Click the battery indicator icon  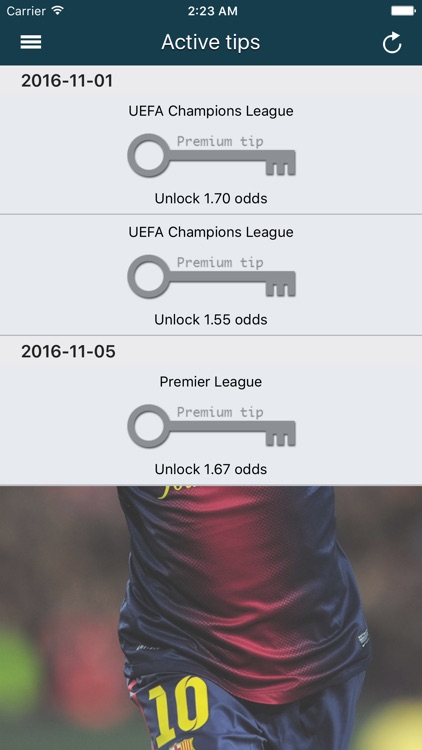click(x=403, y=11)
